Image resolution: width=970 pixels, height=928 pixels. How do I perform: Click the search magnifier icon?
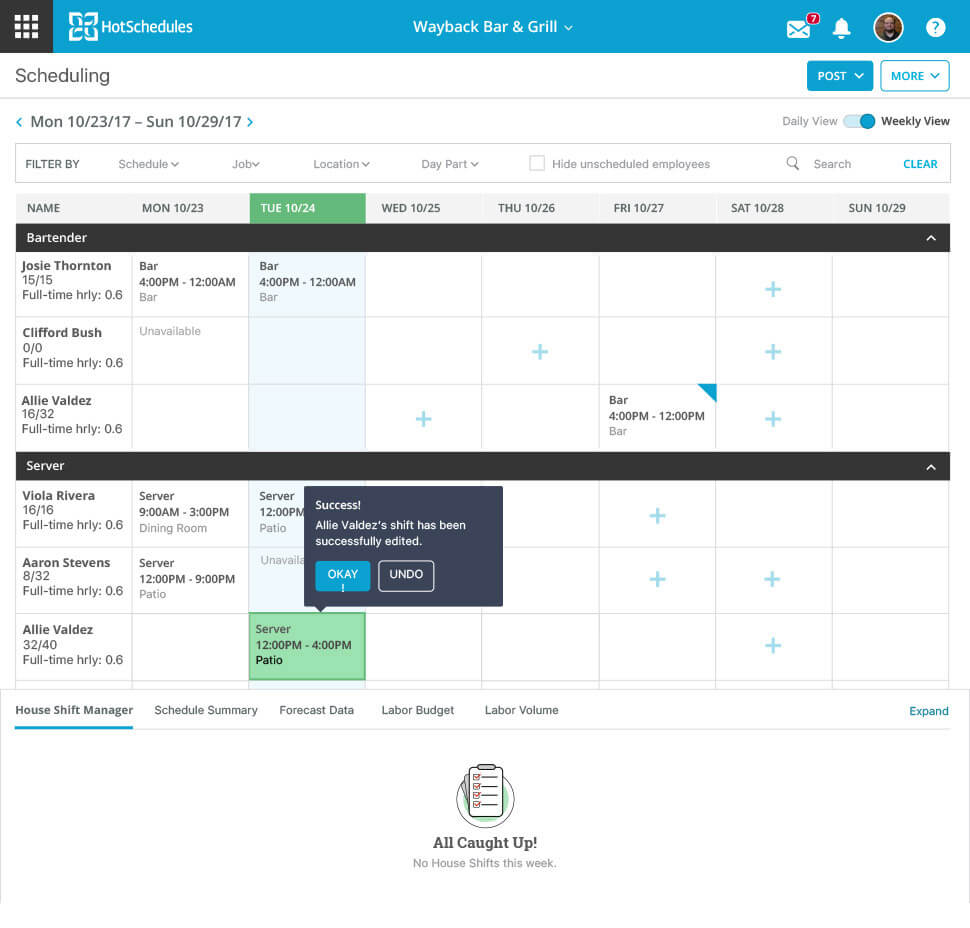tap(793, 163)
